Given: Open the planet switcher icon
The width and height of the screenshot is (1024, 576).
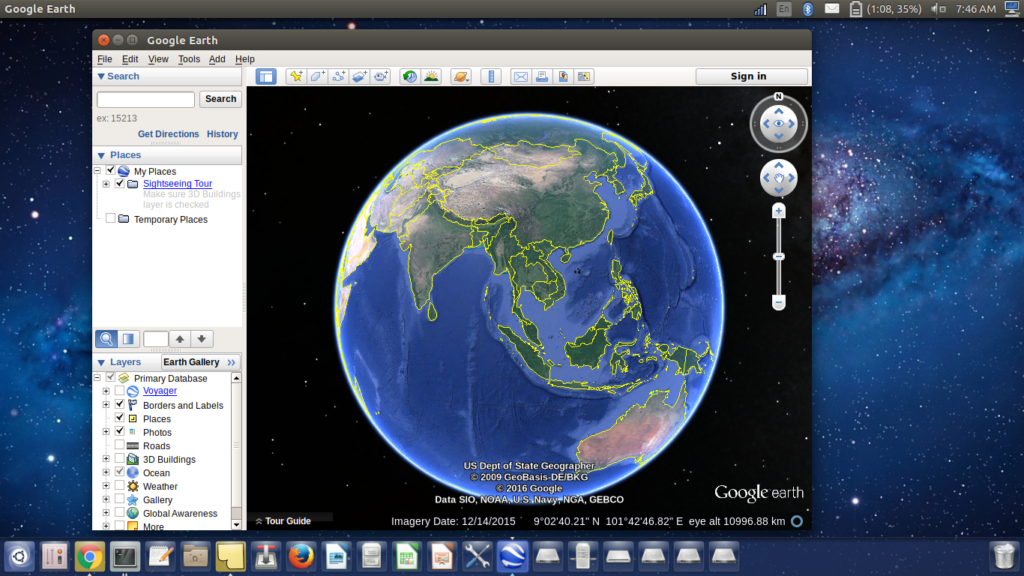Looking at the screenshot, I should pyautogui.click(x=460, y=76).
